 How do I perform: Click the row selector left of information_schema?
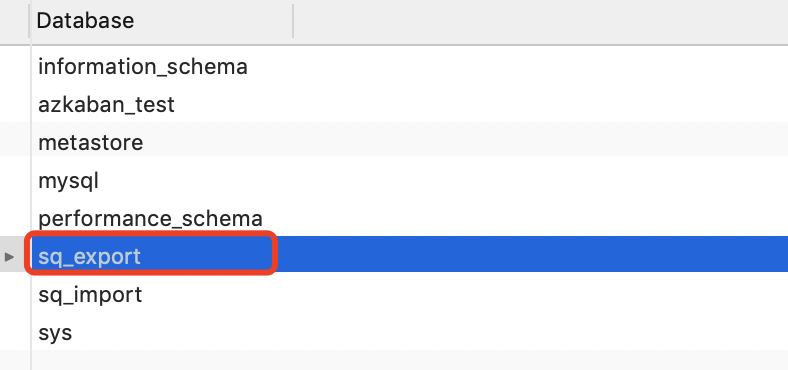pyautogui.click(x=15, y=66)
